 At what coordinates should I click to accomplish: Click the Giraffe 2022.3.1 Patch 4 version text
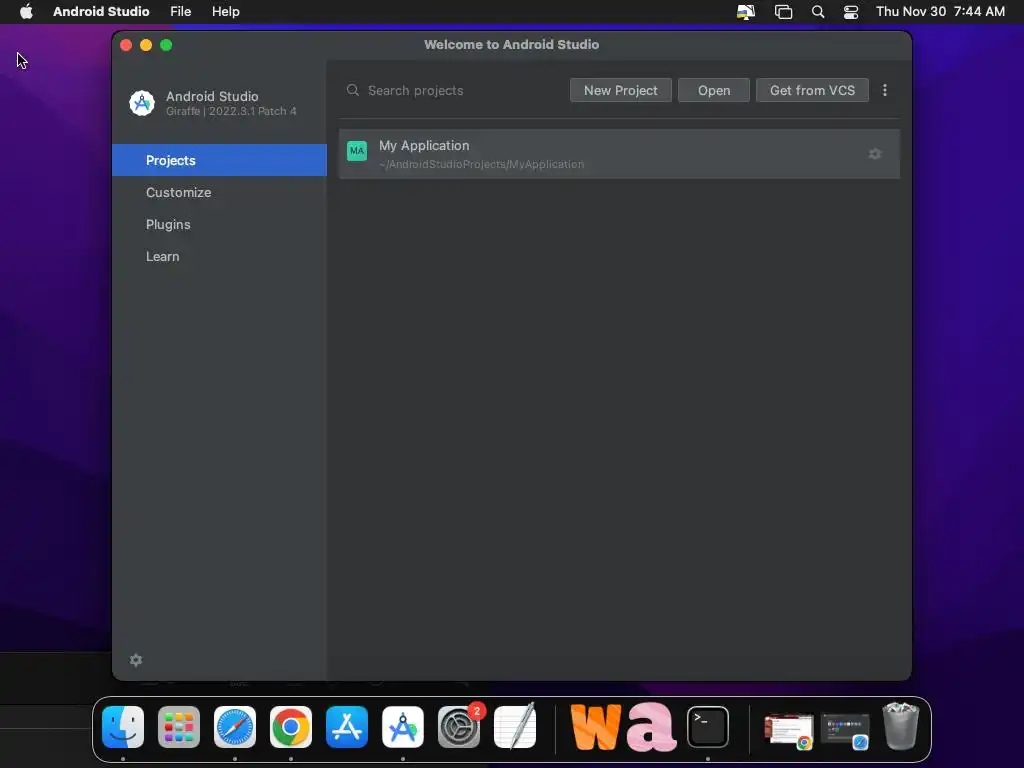click(x=231, y=111)
